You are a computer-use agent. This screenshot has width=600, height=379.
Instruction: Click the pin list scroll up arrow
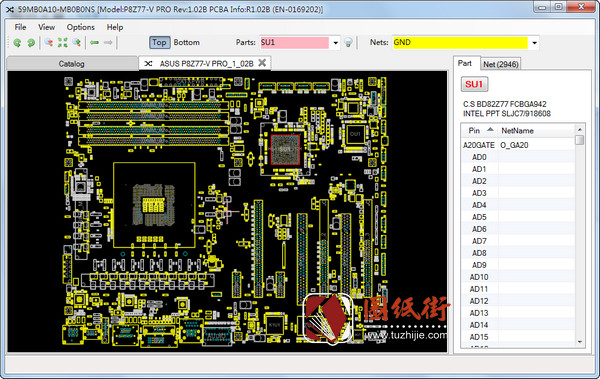[580, 129]
